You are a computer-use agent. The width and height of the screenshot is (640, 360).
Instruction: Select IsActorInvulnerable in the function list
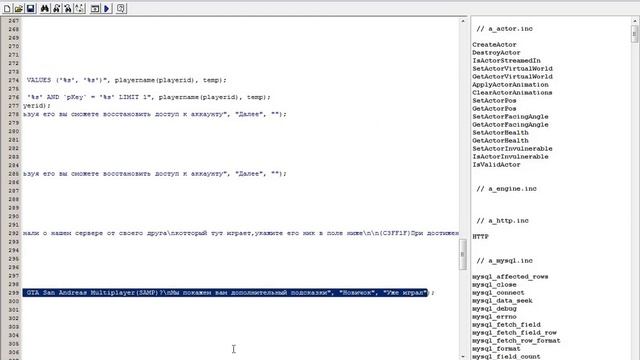pos(510,156)
